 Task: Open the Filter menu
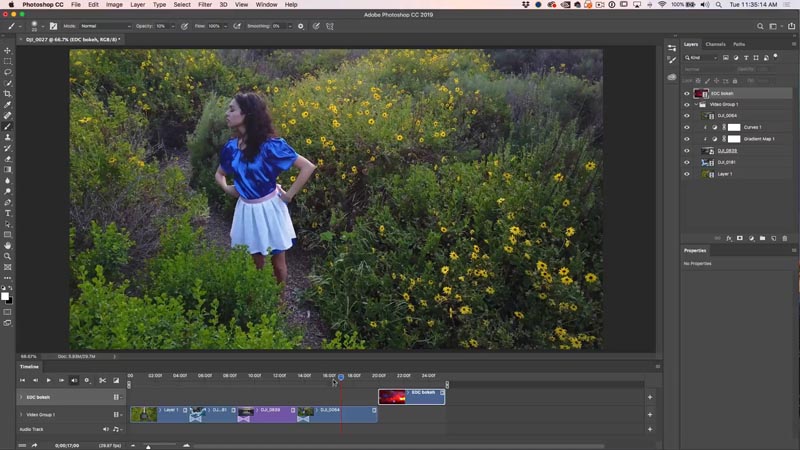tap(204, 5)
